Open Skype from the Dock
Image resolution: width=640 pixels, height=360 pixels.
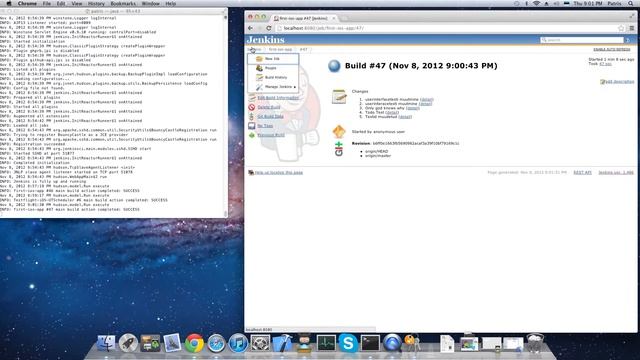[348, 343]
